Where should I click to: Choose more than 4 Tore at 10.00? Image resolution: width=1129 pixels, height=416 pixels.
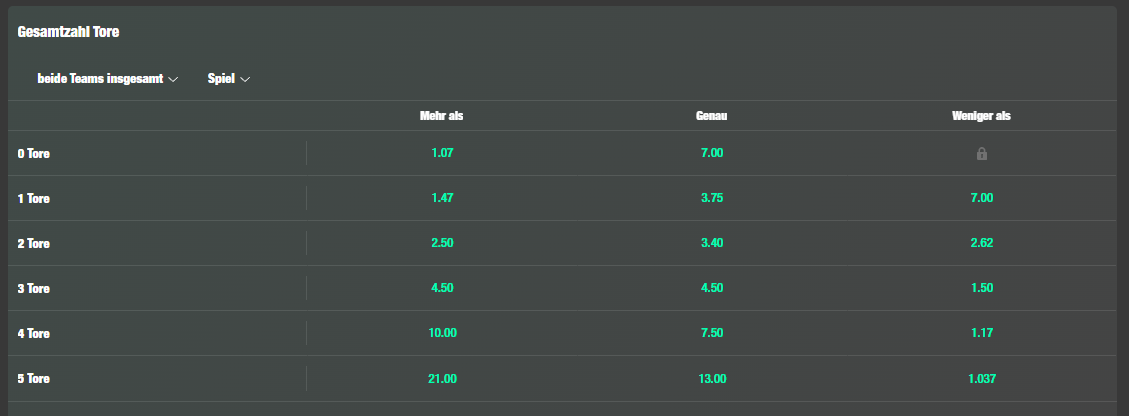tap(442, 333)
